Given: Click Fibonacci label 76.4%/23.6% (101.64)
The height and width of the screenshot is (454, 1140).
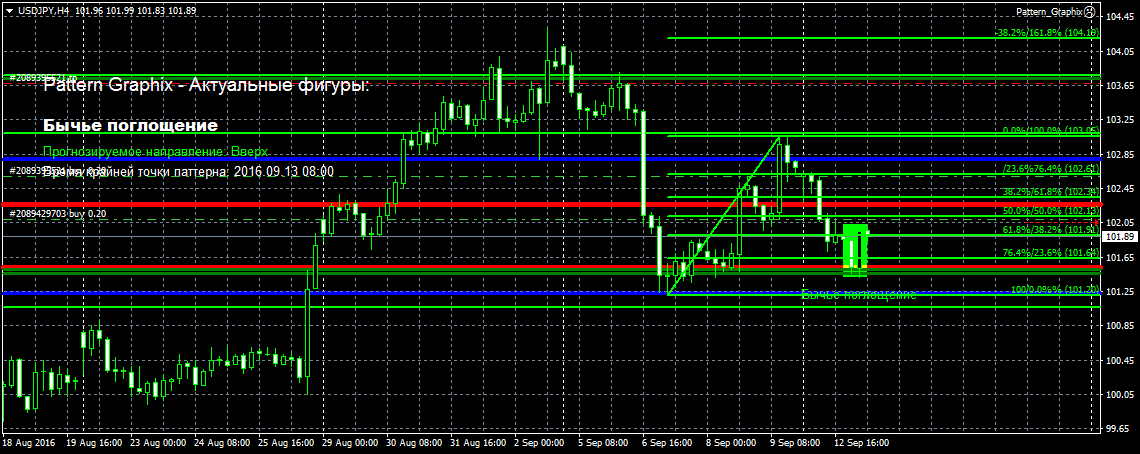Looking at the screenshot, I should (x=1050, y=252).
